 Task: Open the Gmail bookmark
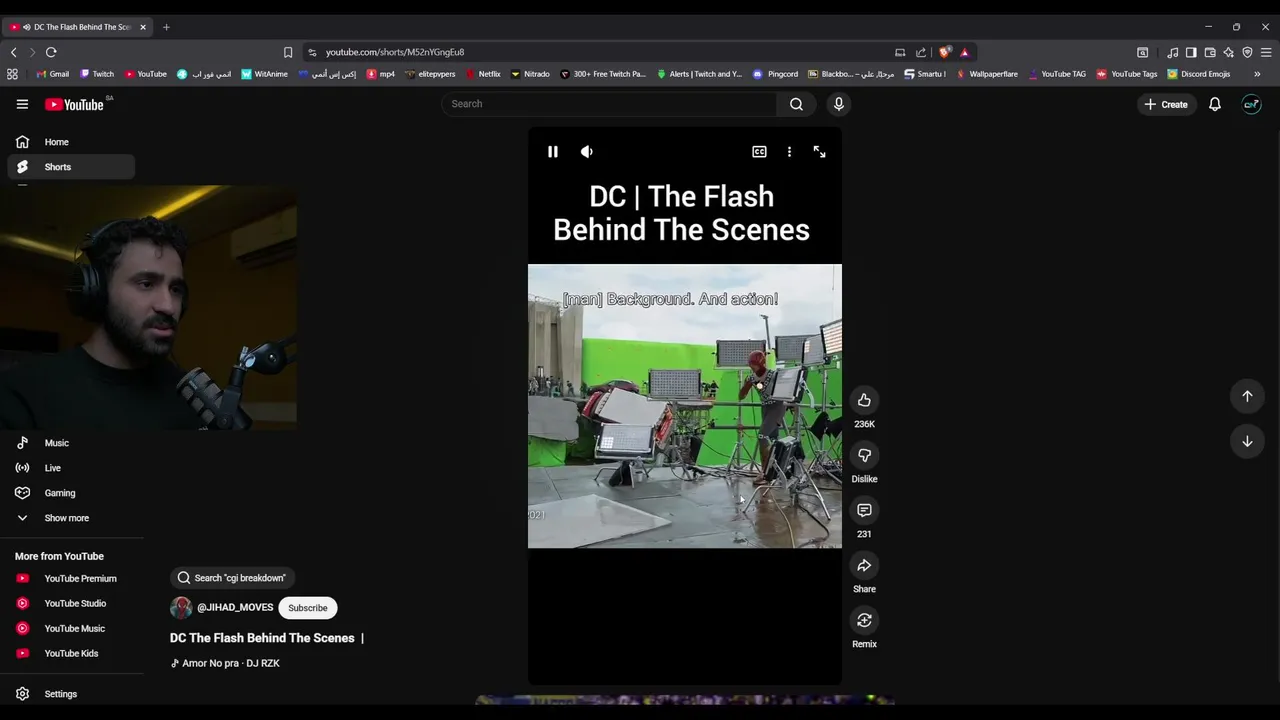pyautogui.click(x=52, y=74)
